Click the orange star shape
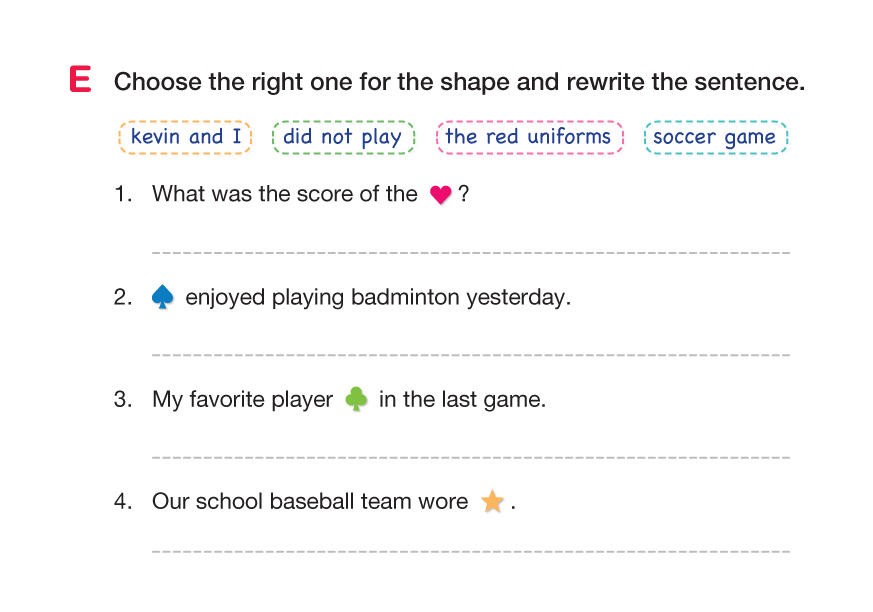Viewport: 873px width, 612px height. tap(492, 502)
